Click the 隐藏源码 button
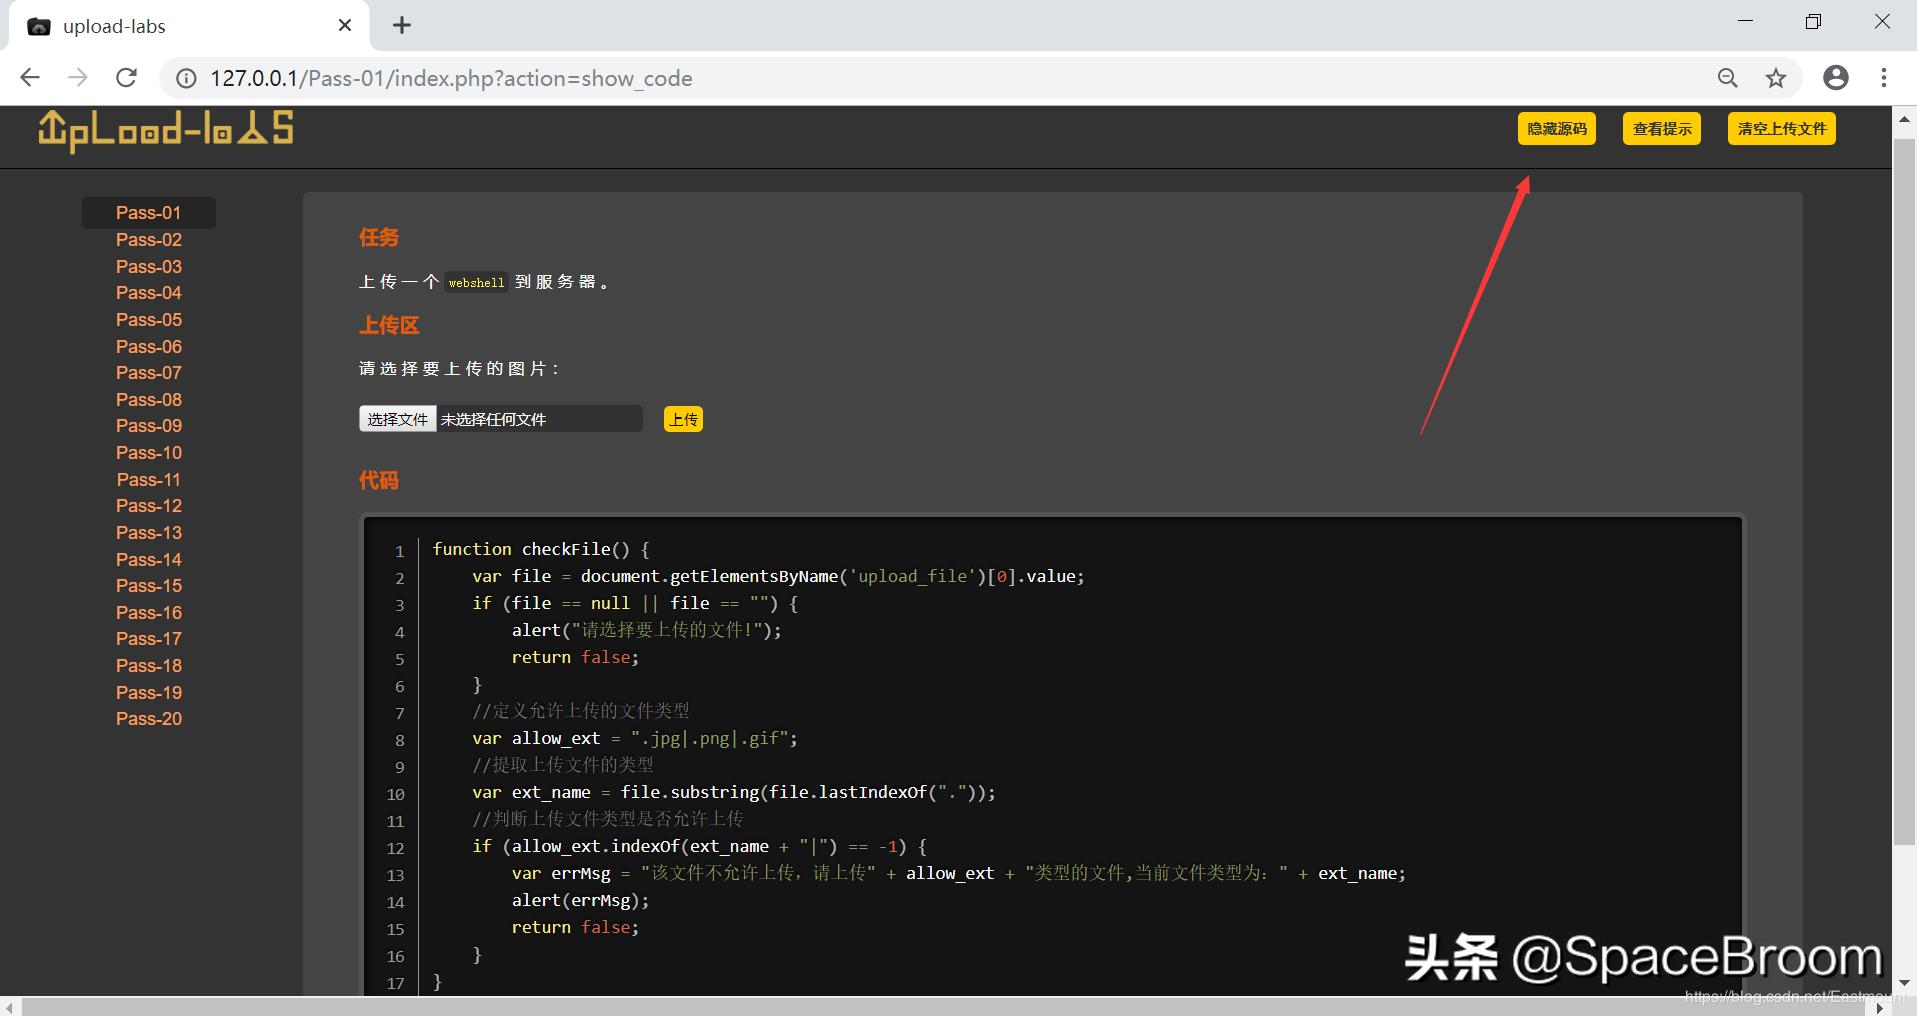 point(1556,128)
